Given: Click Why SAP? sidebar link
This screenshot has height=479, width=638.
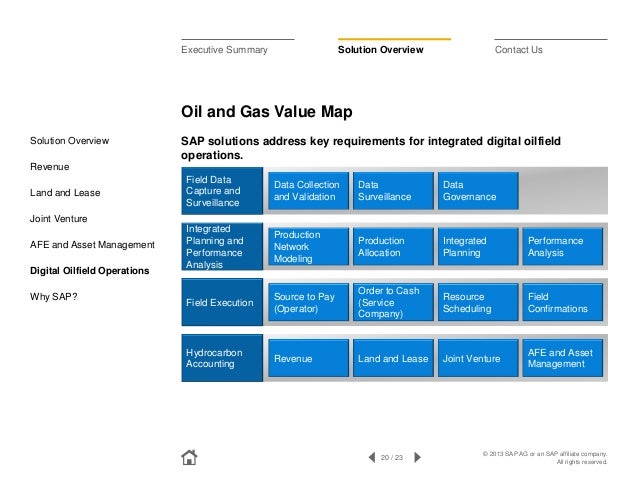Looking at the screenshot, I should tap(53, 297).
